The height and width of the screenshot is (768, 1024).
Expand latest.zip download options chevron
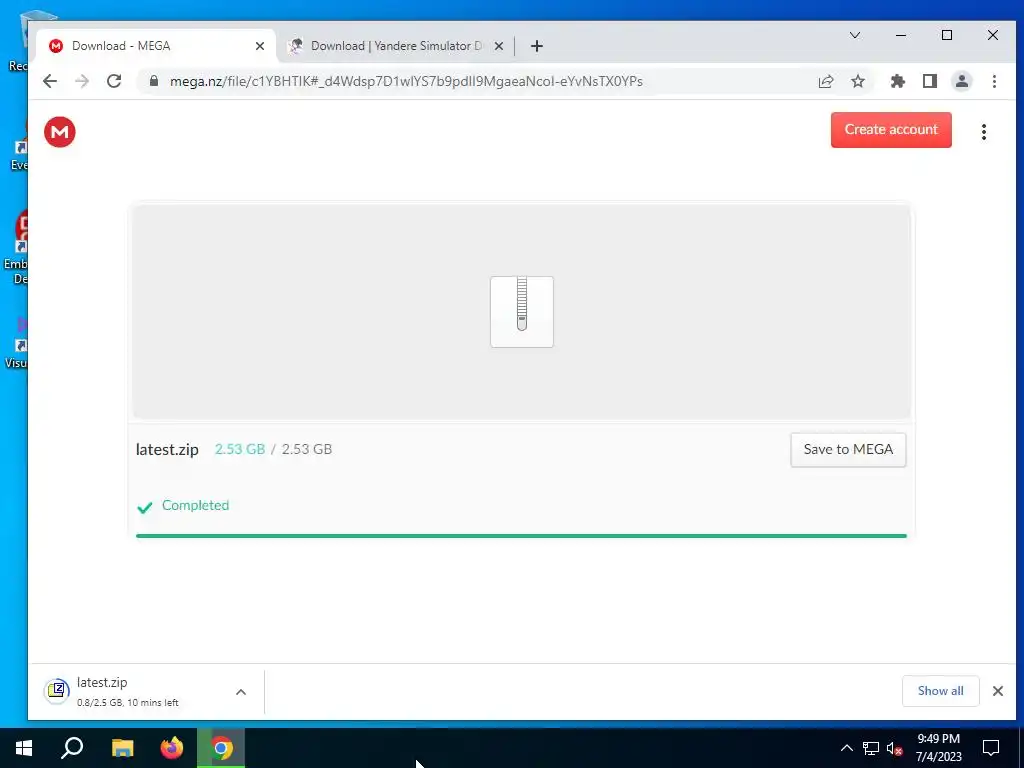pos(240,692)
